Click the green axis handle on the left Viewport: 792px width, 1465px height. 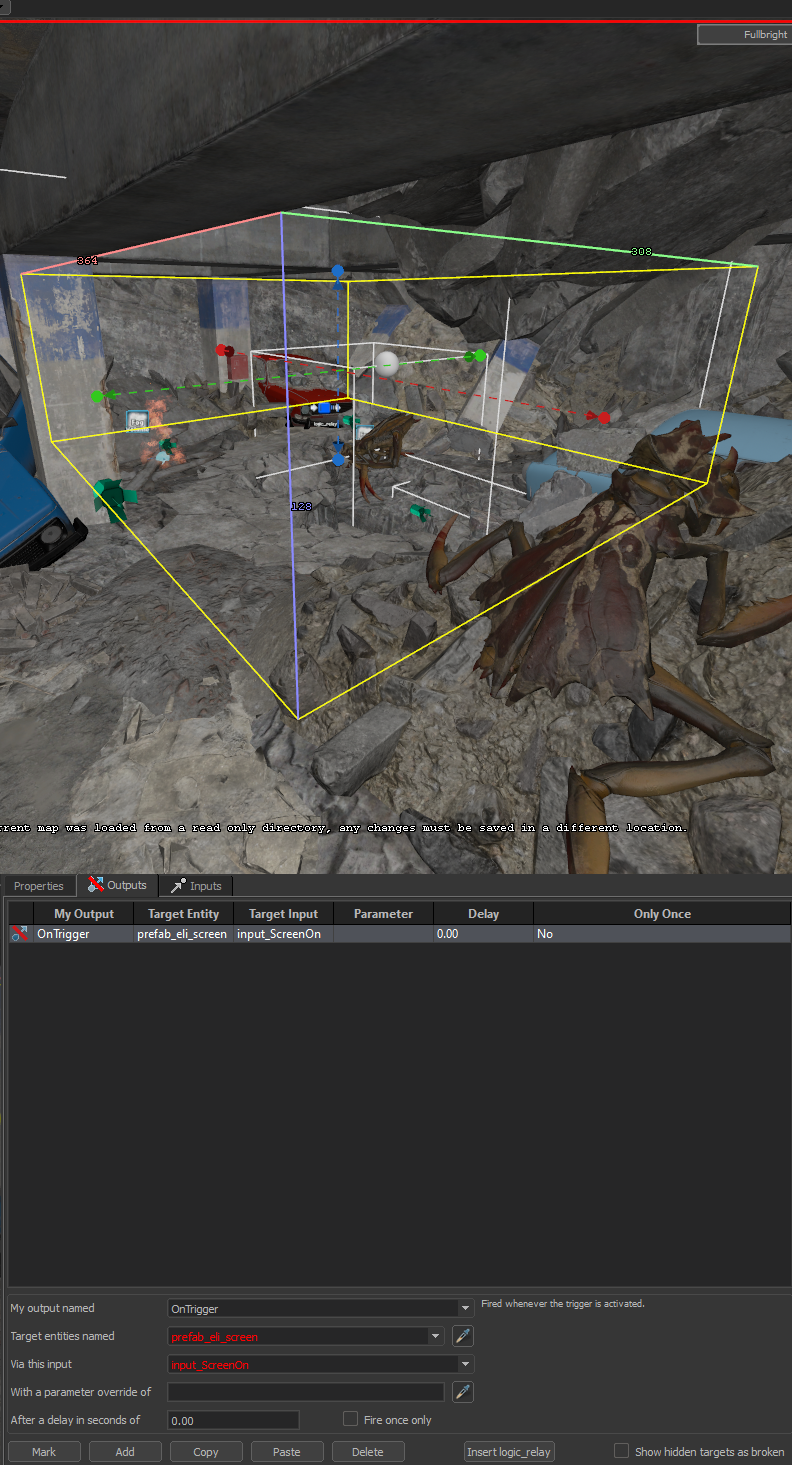tap(97, 397)
